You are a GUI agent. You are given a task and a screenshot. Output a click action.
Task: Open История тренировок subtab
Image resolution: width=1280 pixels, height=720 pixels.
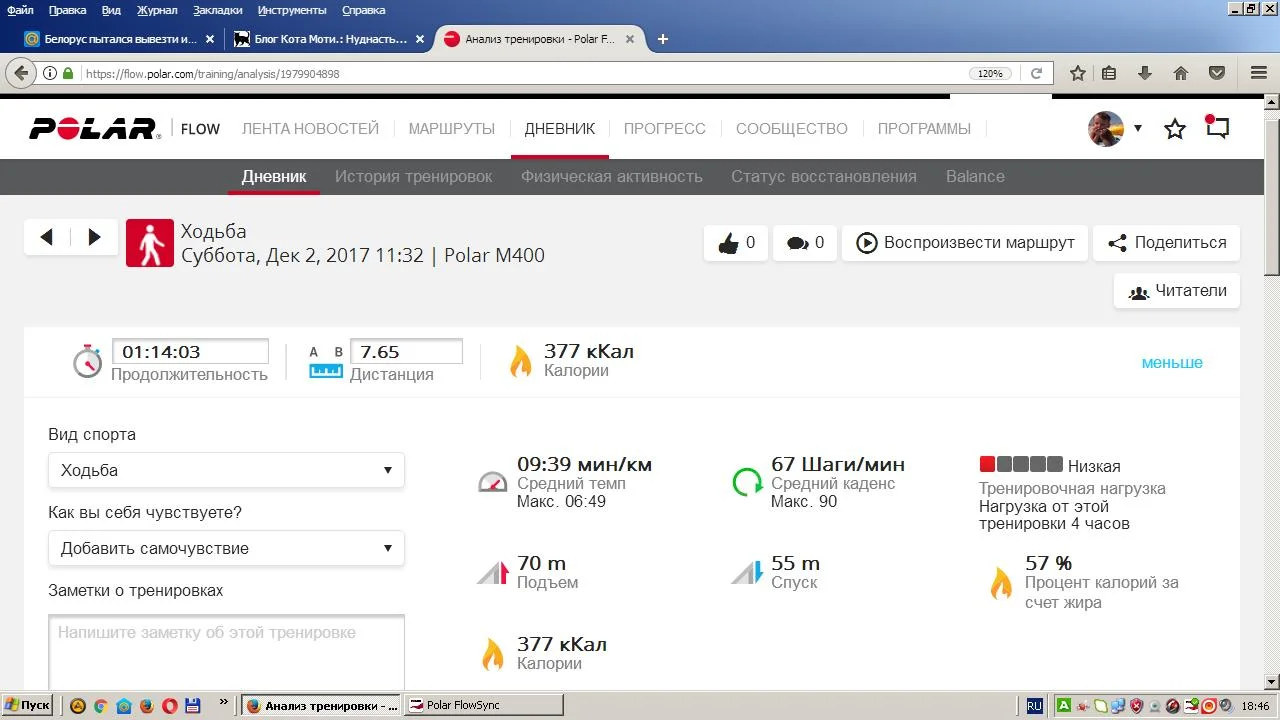[x=414, y=176]
